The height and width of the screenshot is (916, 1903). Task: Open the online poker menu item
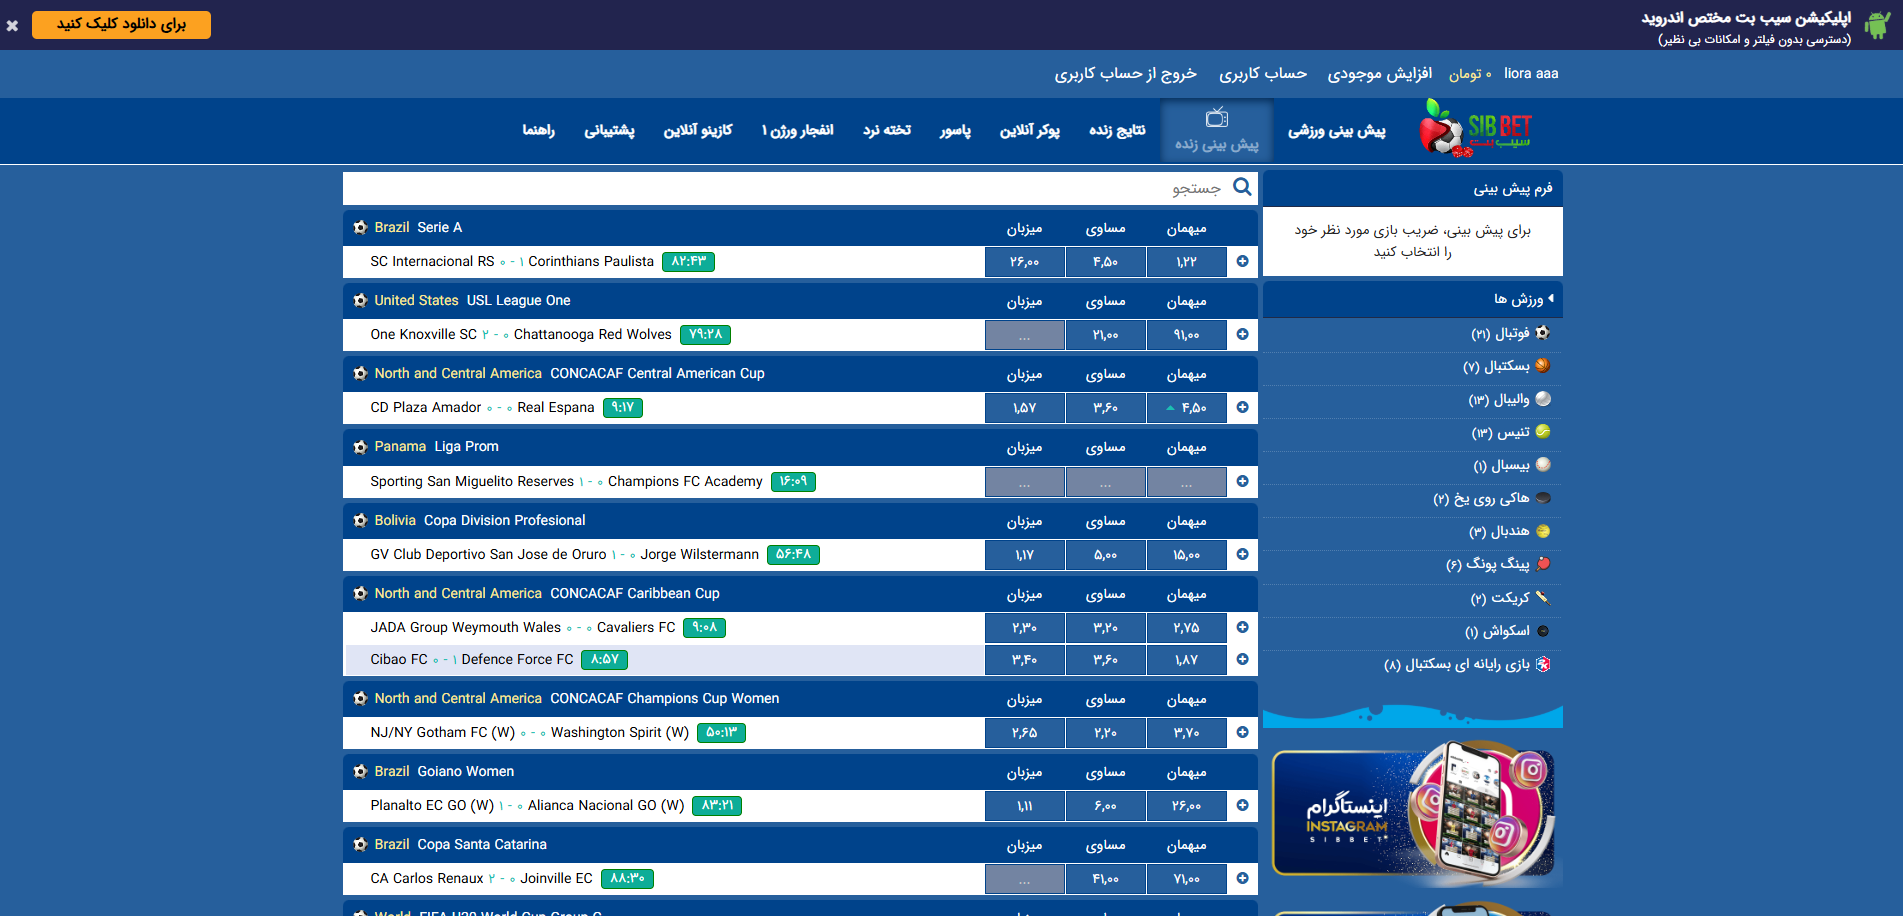pyautogui.click(x=1029, y=131)
